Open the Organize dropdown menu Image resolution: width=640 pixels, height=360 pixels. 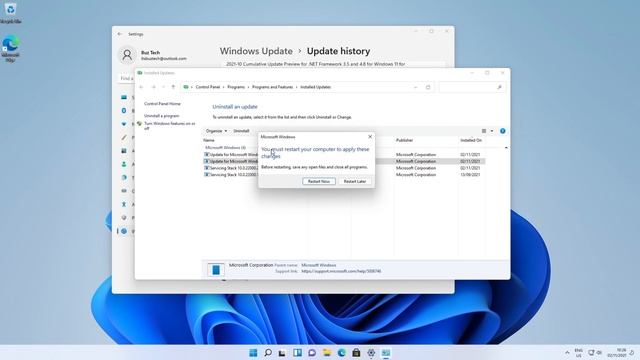[x=216, y=131]
